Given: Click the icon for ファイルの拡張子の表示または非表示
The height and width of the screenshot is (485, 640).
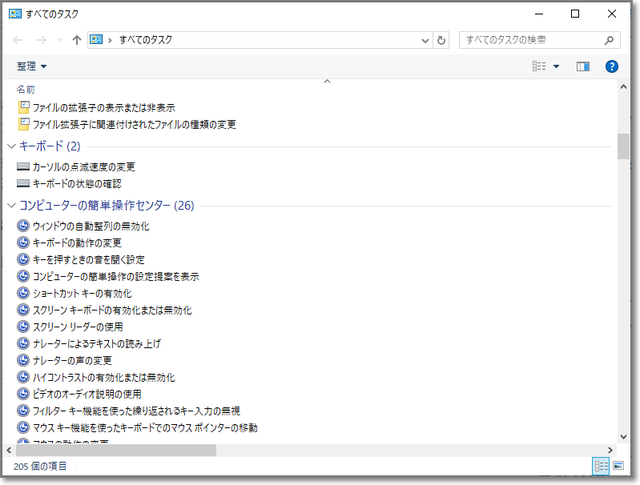Looking at the screenshot, I should click(24, 107).
